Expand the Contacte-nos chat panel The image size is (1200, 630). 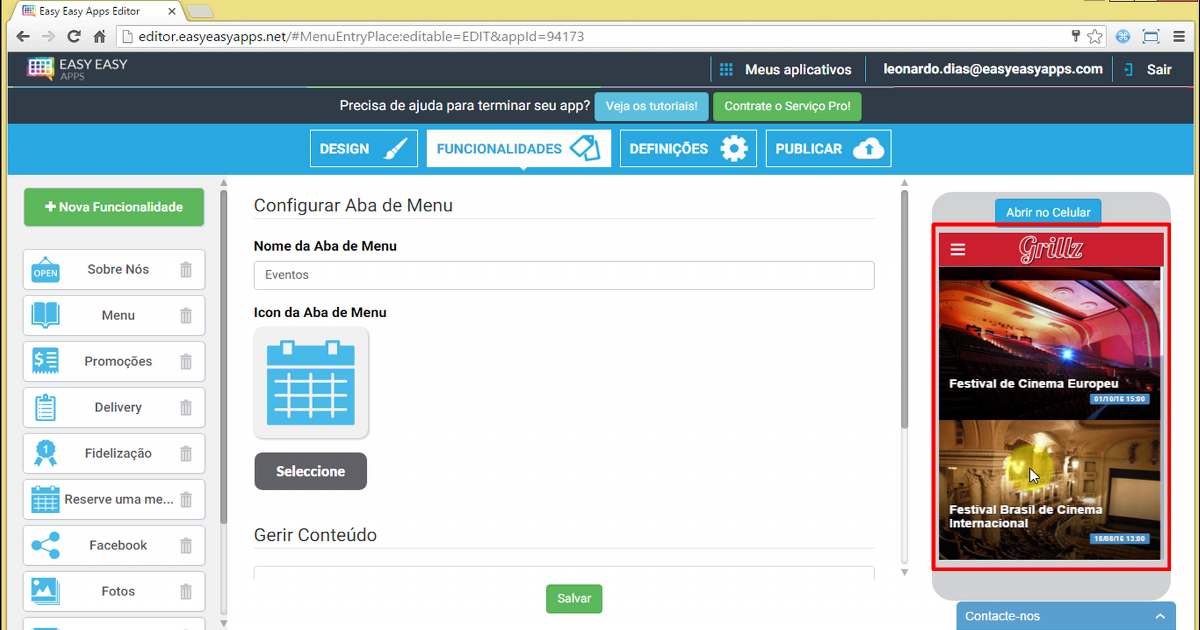click(1065, 616)
